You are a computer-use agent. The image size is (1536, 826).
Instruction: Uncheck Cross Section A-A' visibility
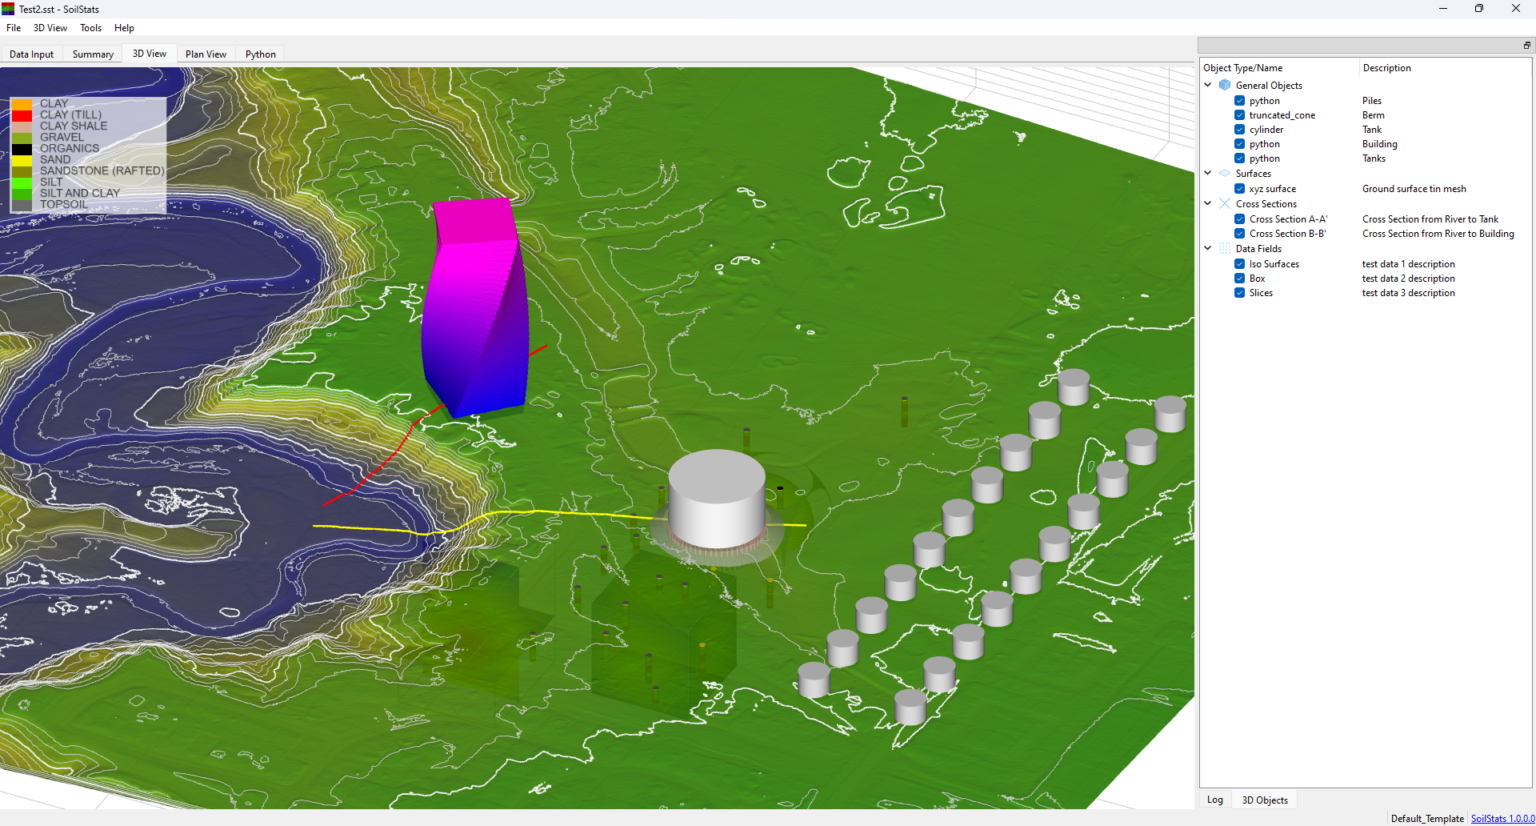[1239, 218]
